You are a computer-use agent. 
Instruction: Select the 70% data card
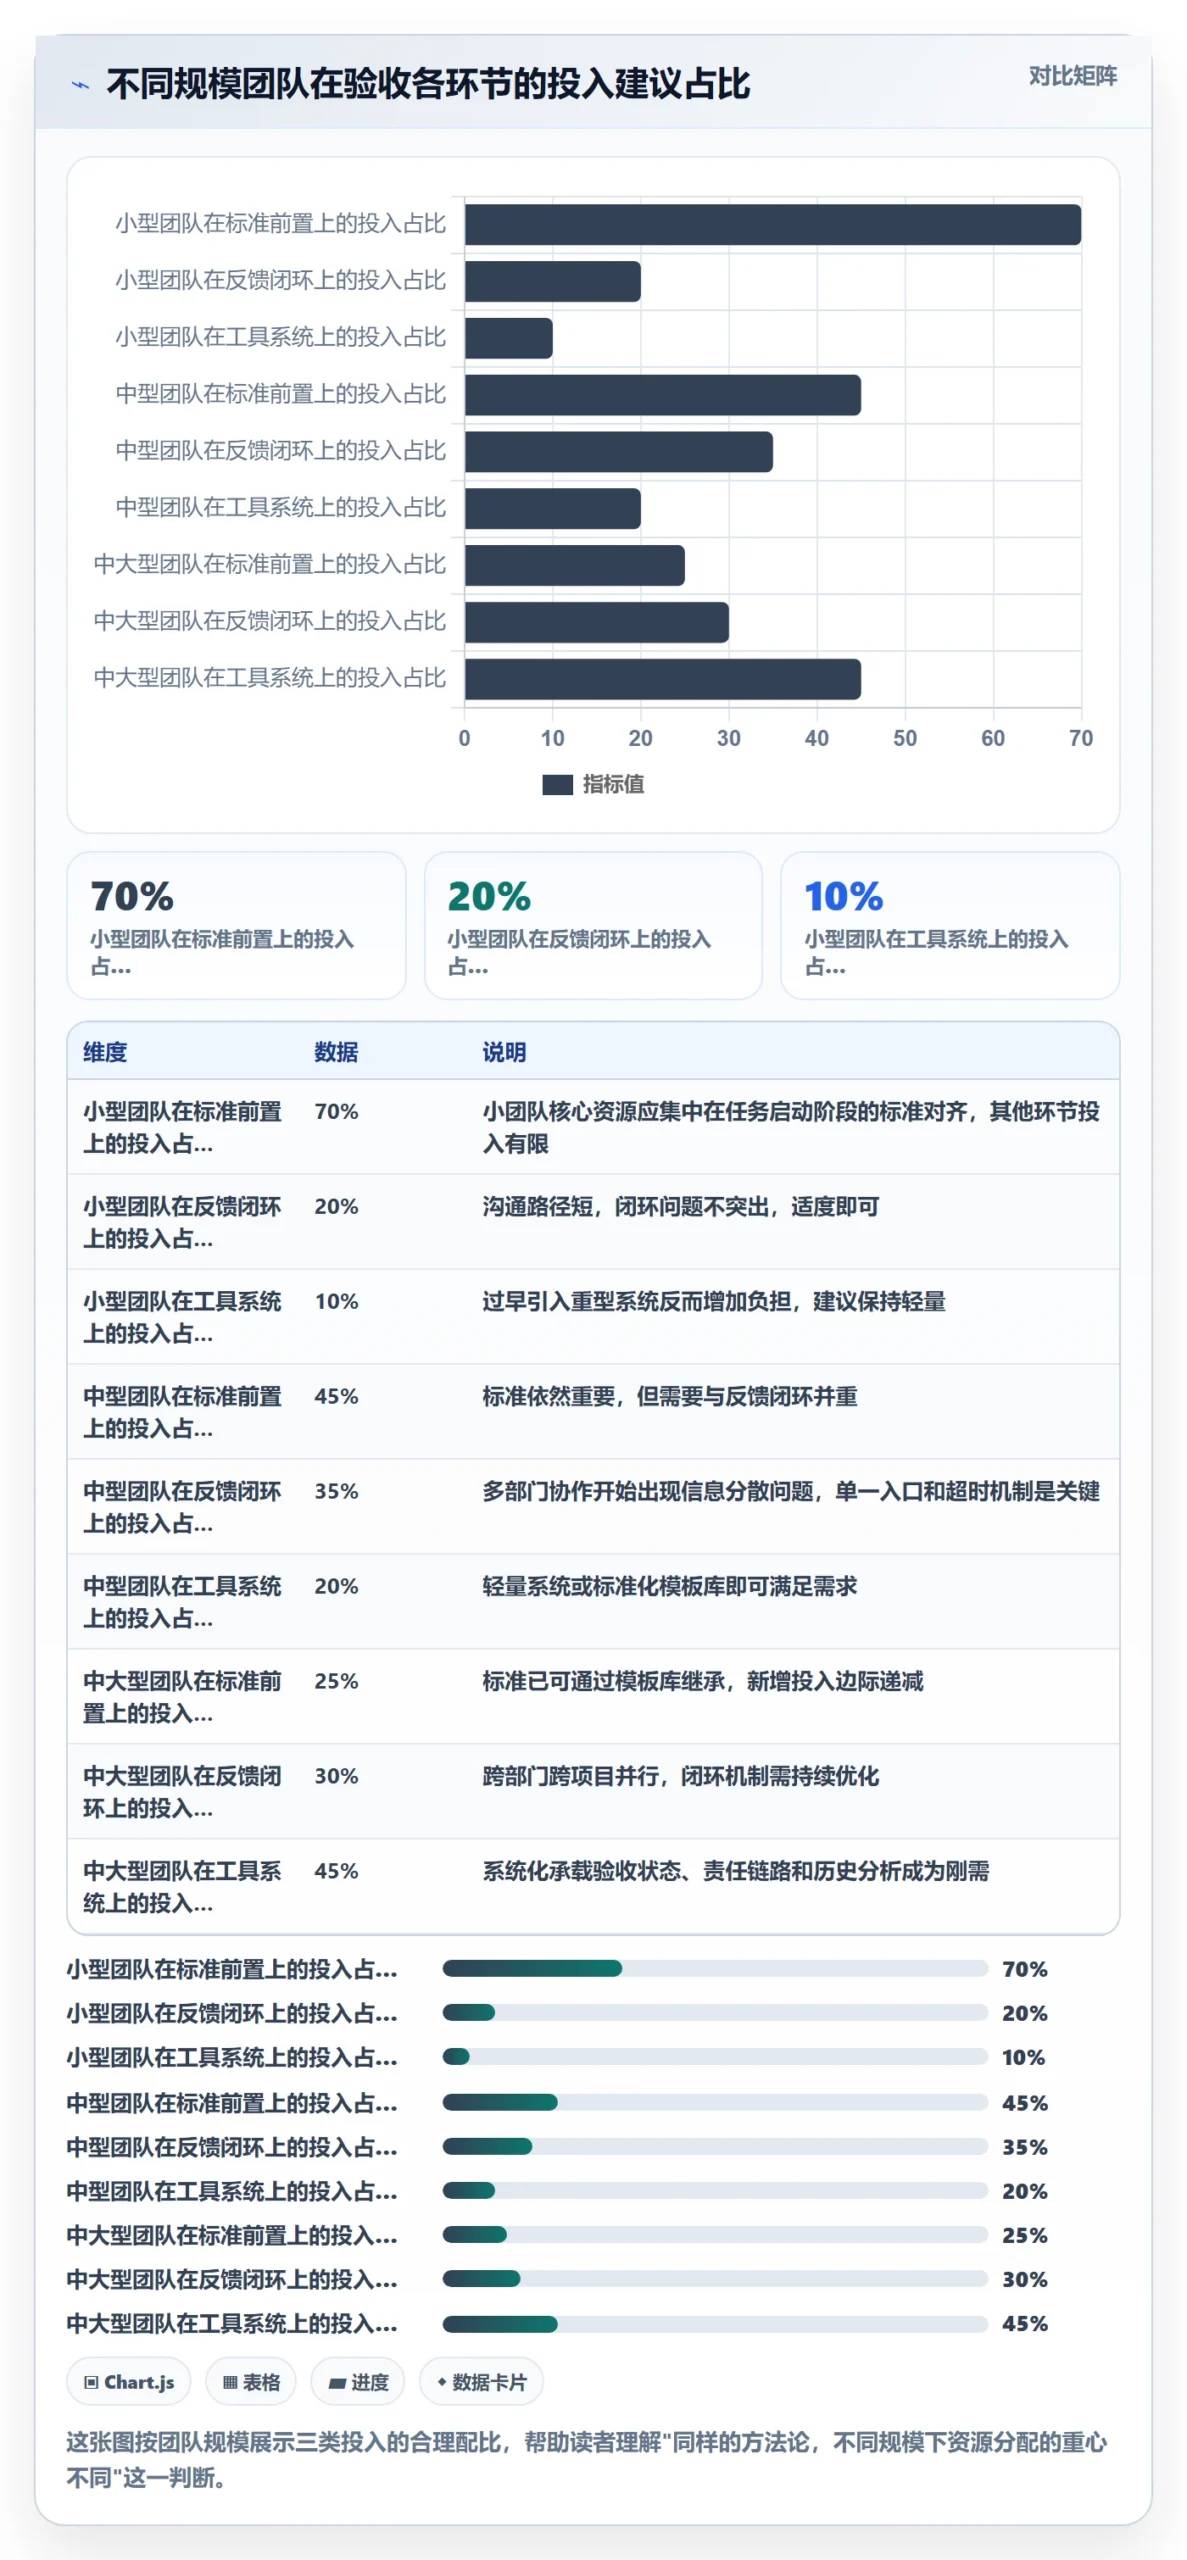[x=236, y=925]
